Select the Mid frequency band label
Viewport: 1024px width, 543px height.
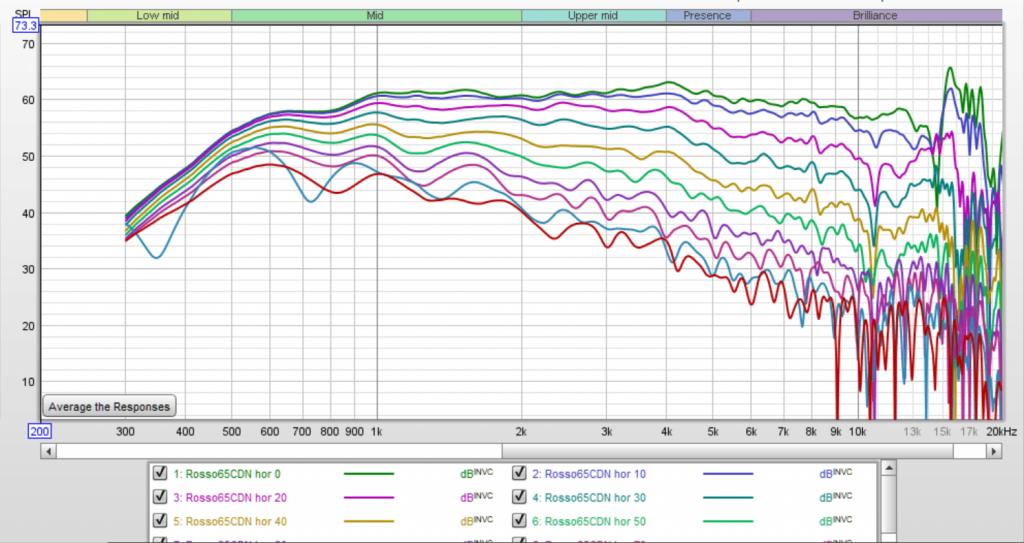pyautogui.click(x=376, y=15)
